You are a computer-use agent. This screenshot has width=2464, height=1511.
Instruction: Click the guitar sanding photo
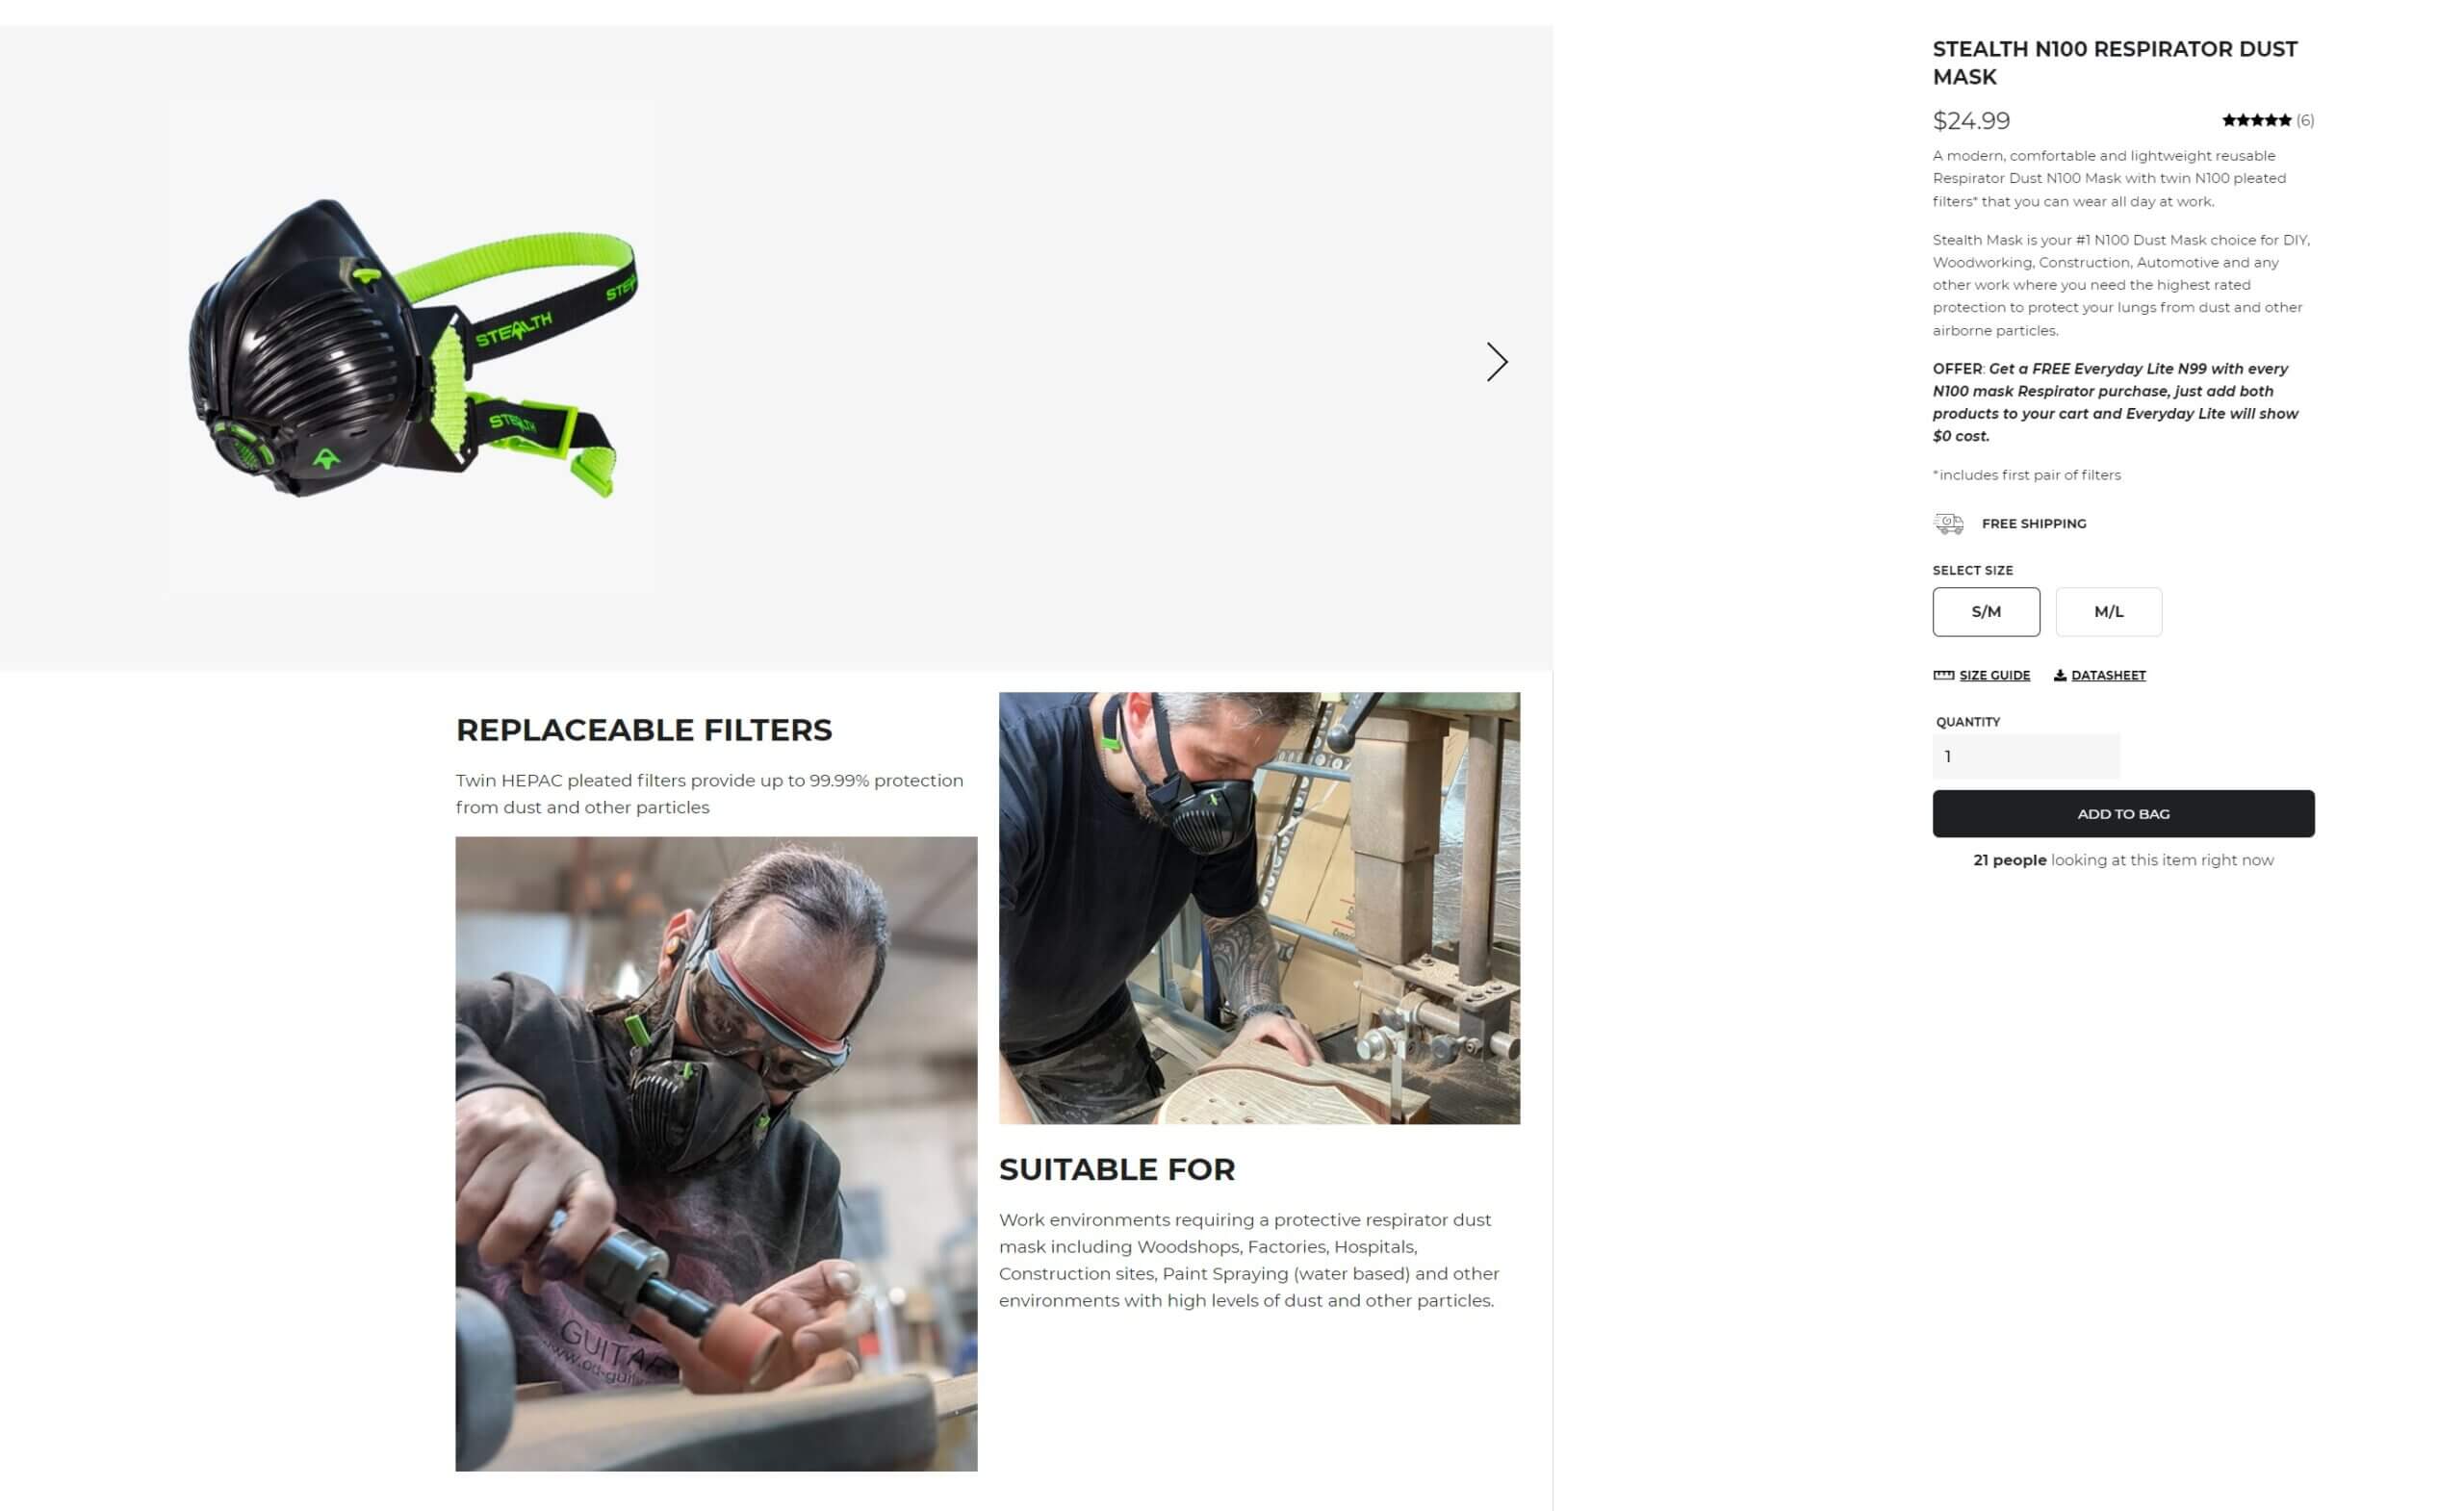(x=716, y=1153)
